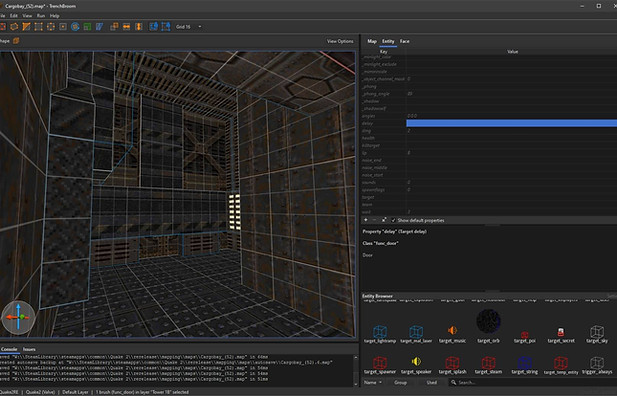This screenshot has height=396, width=617.
Task: Click the console scrollbar up arrow
Action: click(x=356, y=357)
